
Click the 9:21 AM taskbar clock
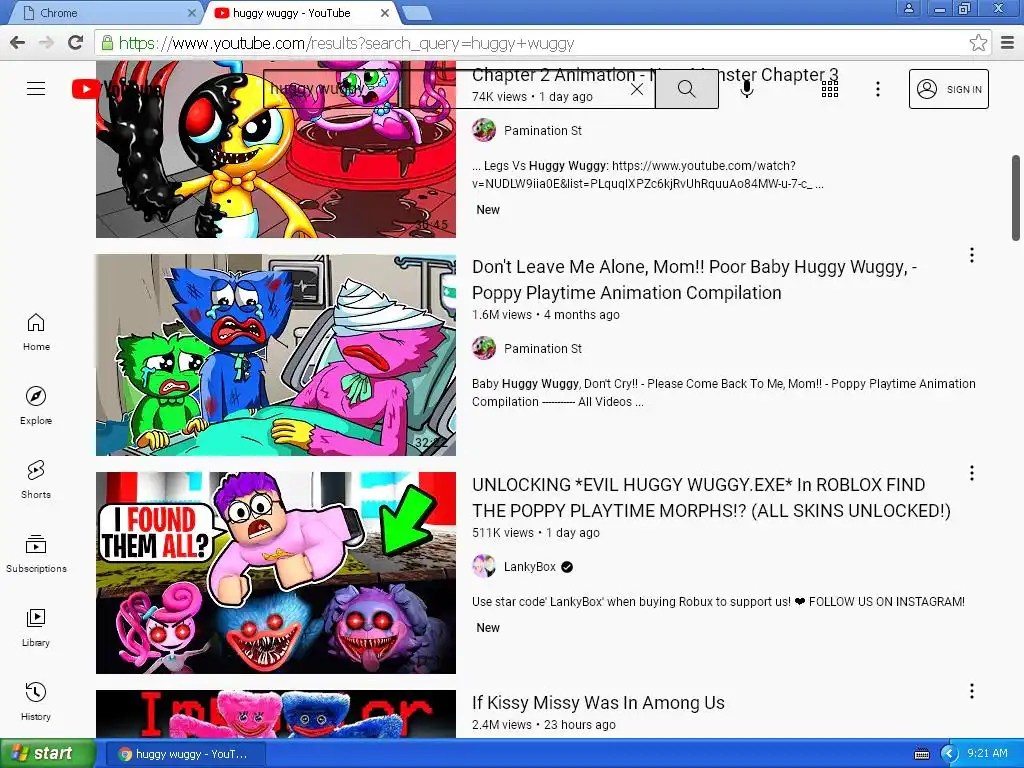tap(987, 753)
